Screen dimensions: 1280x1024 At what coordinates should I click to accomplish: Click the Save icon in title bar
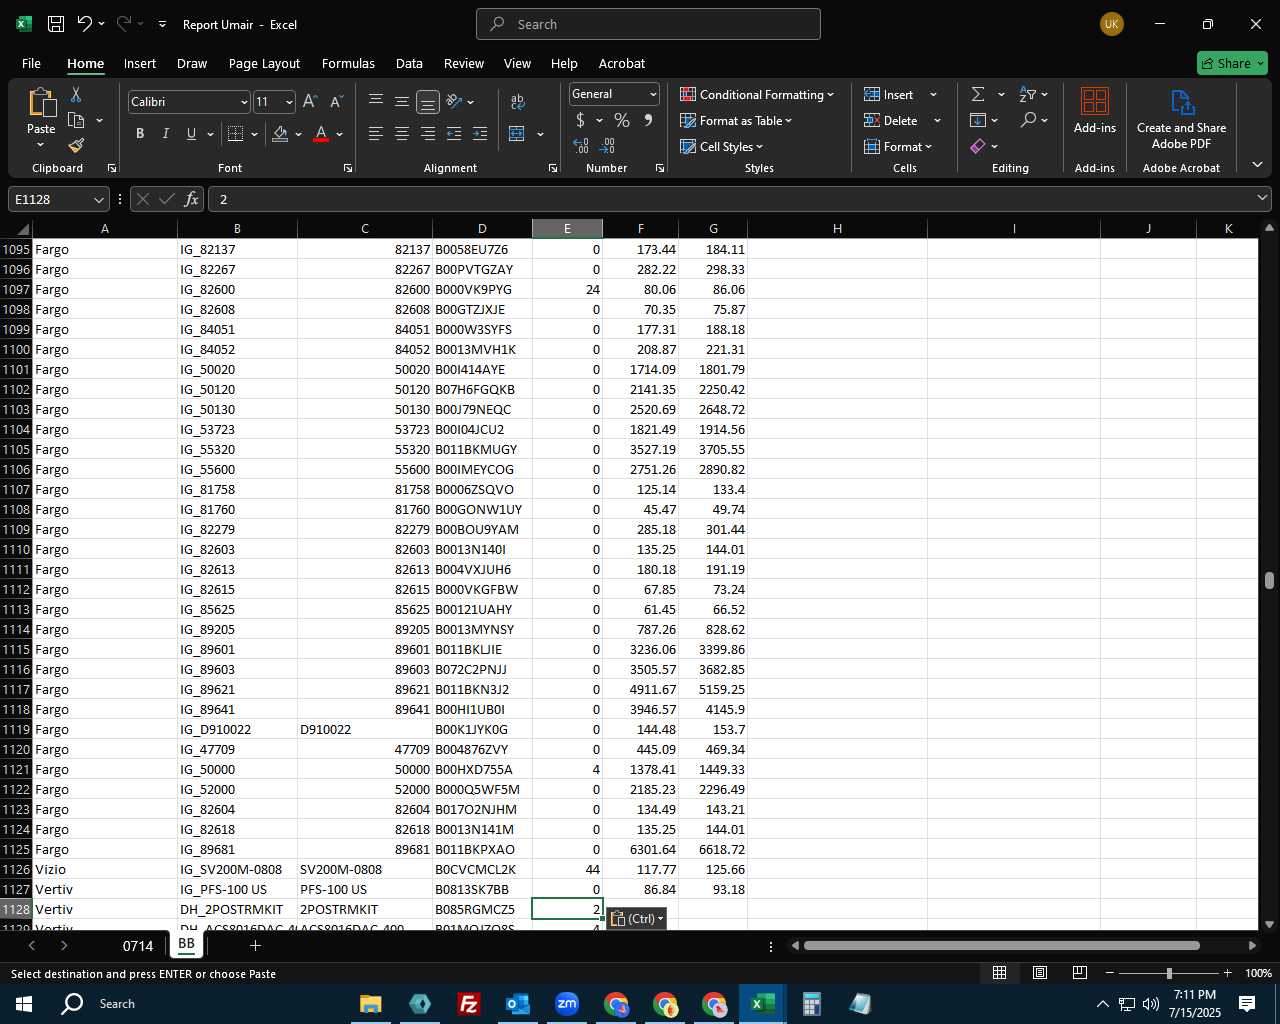pos(56,24)
